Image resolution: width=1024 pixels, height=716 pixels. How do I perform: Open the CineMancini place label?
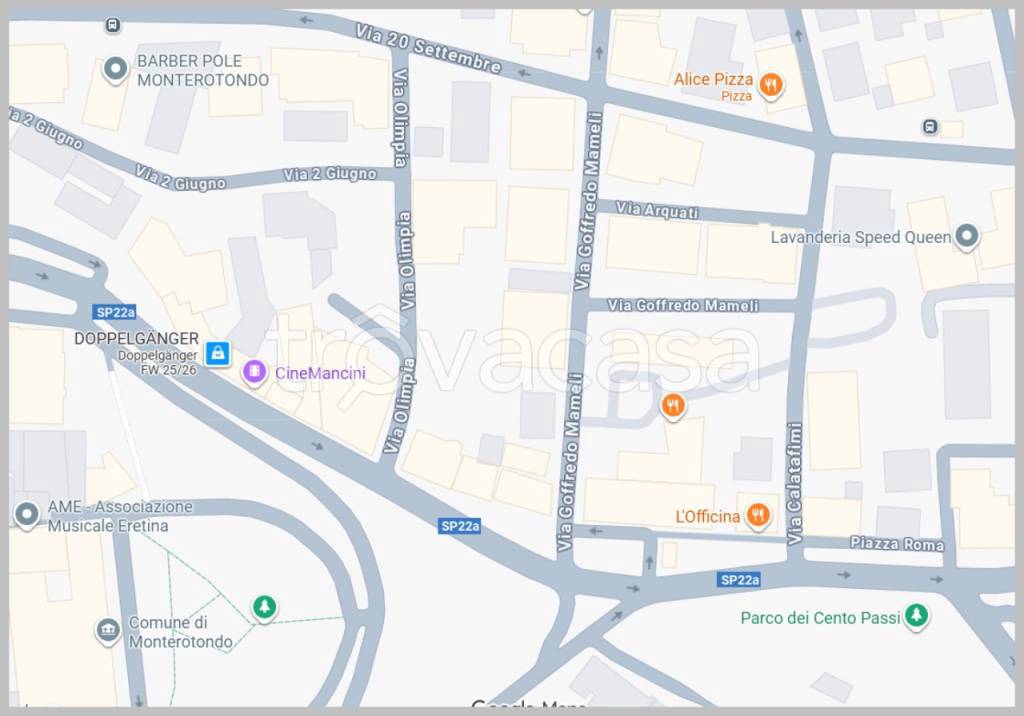tap(320, 373)
